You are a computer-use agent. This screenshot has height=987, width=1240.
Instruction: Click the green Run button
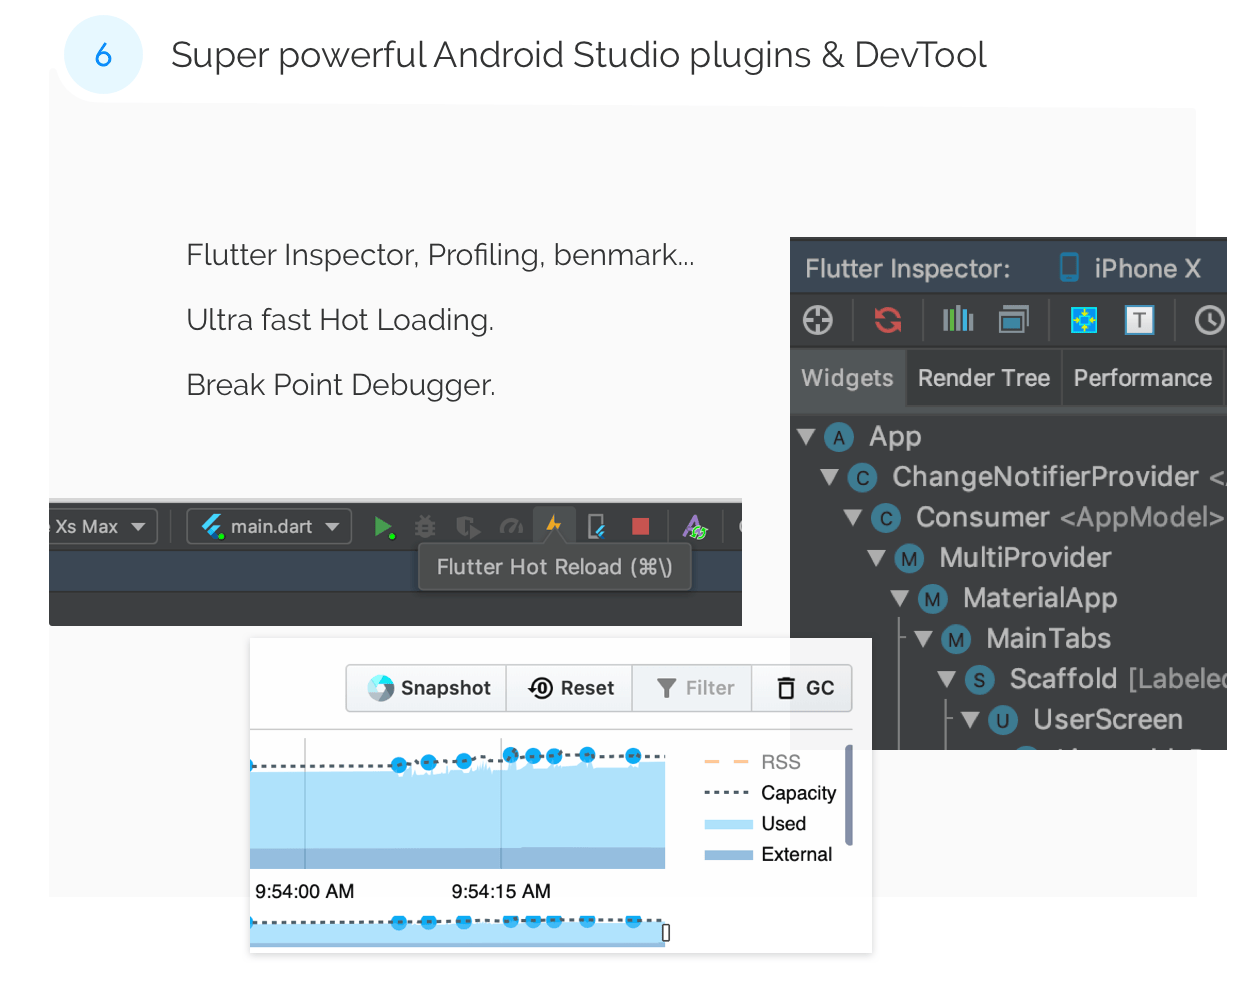[x=383, y=526]
